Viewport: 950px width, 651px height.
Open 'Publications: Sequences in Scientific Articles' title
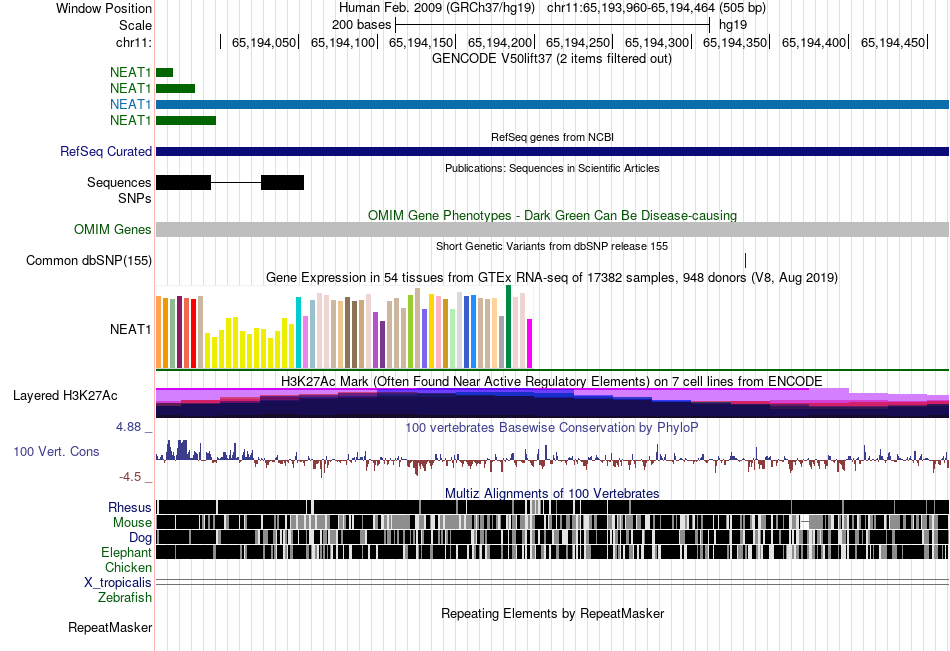point(552,168)
